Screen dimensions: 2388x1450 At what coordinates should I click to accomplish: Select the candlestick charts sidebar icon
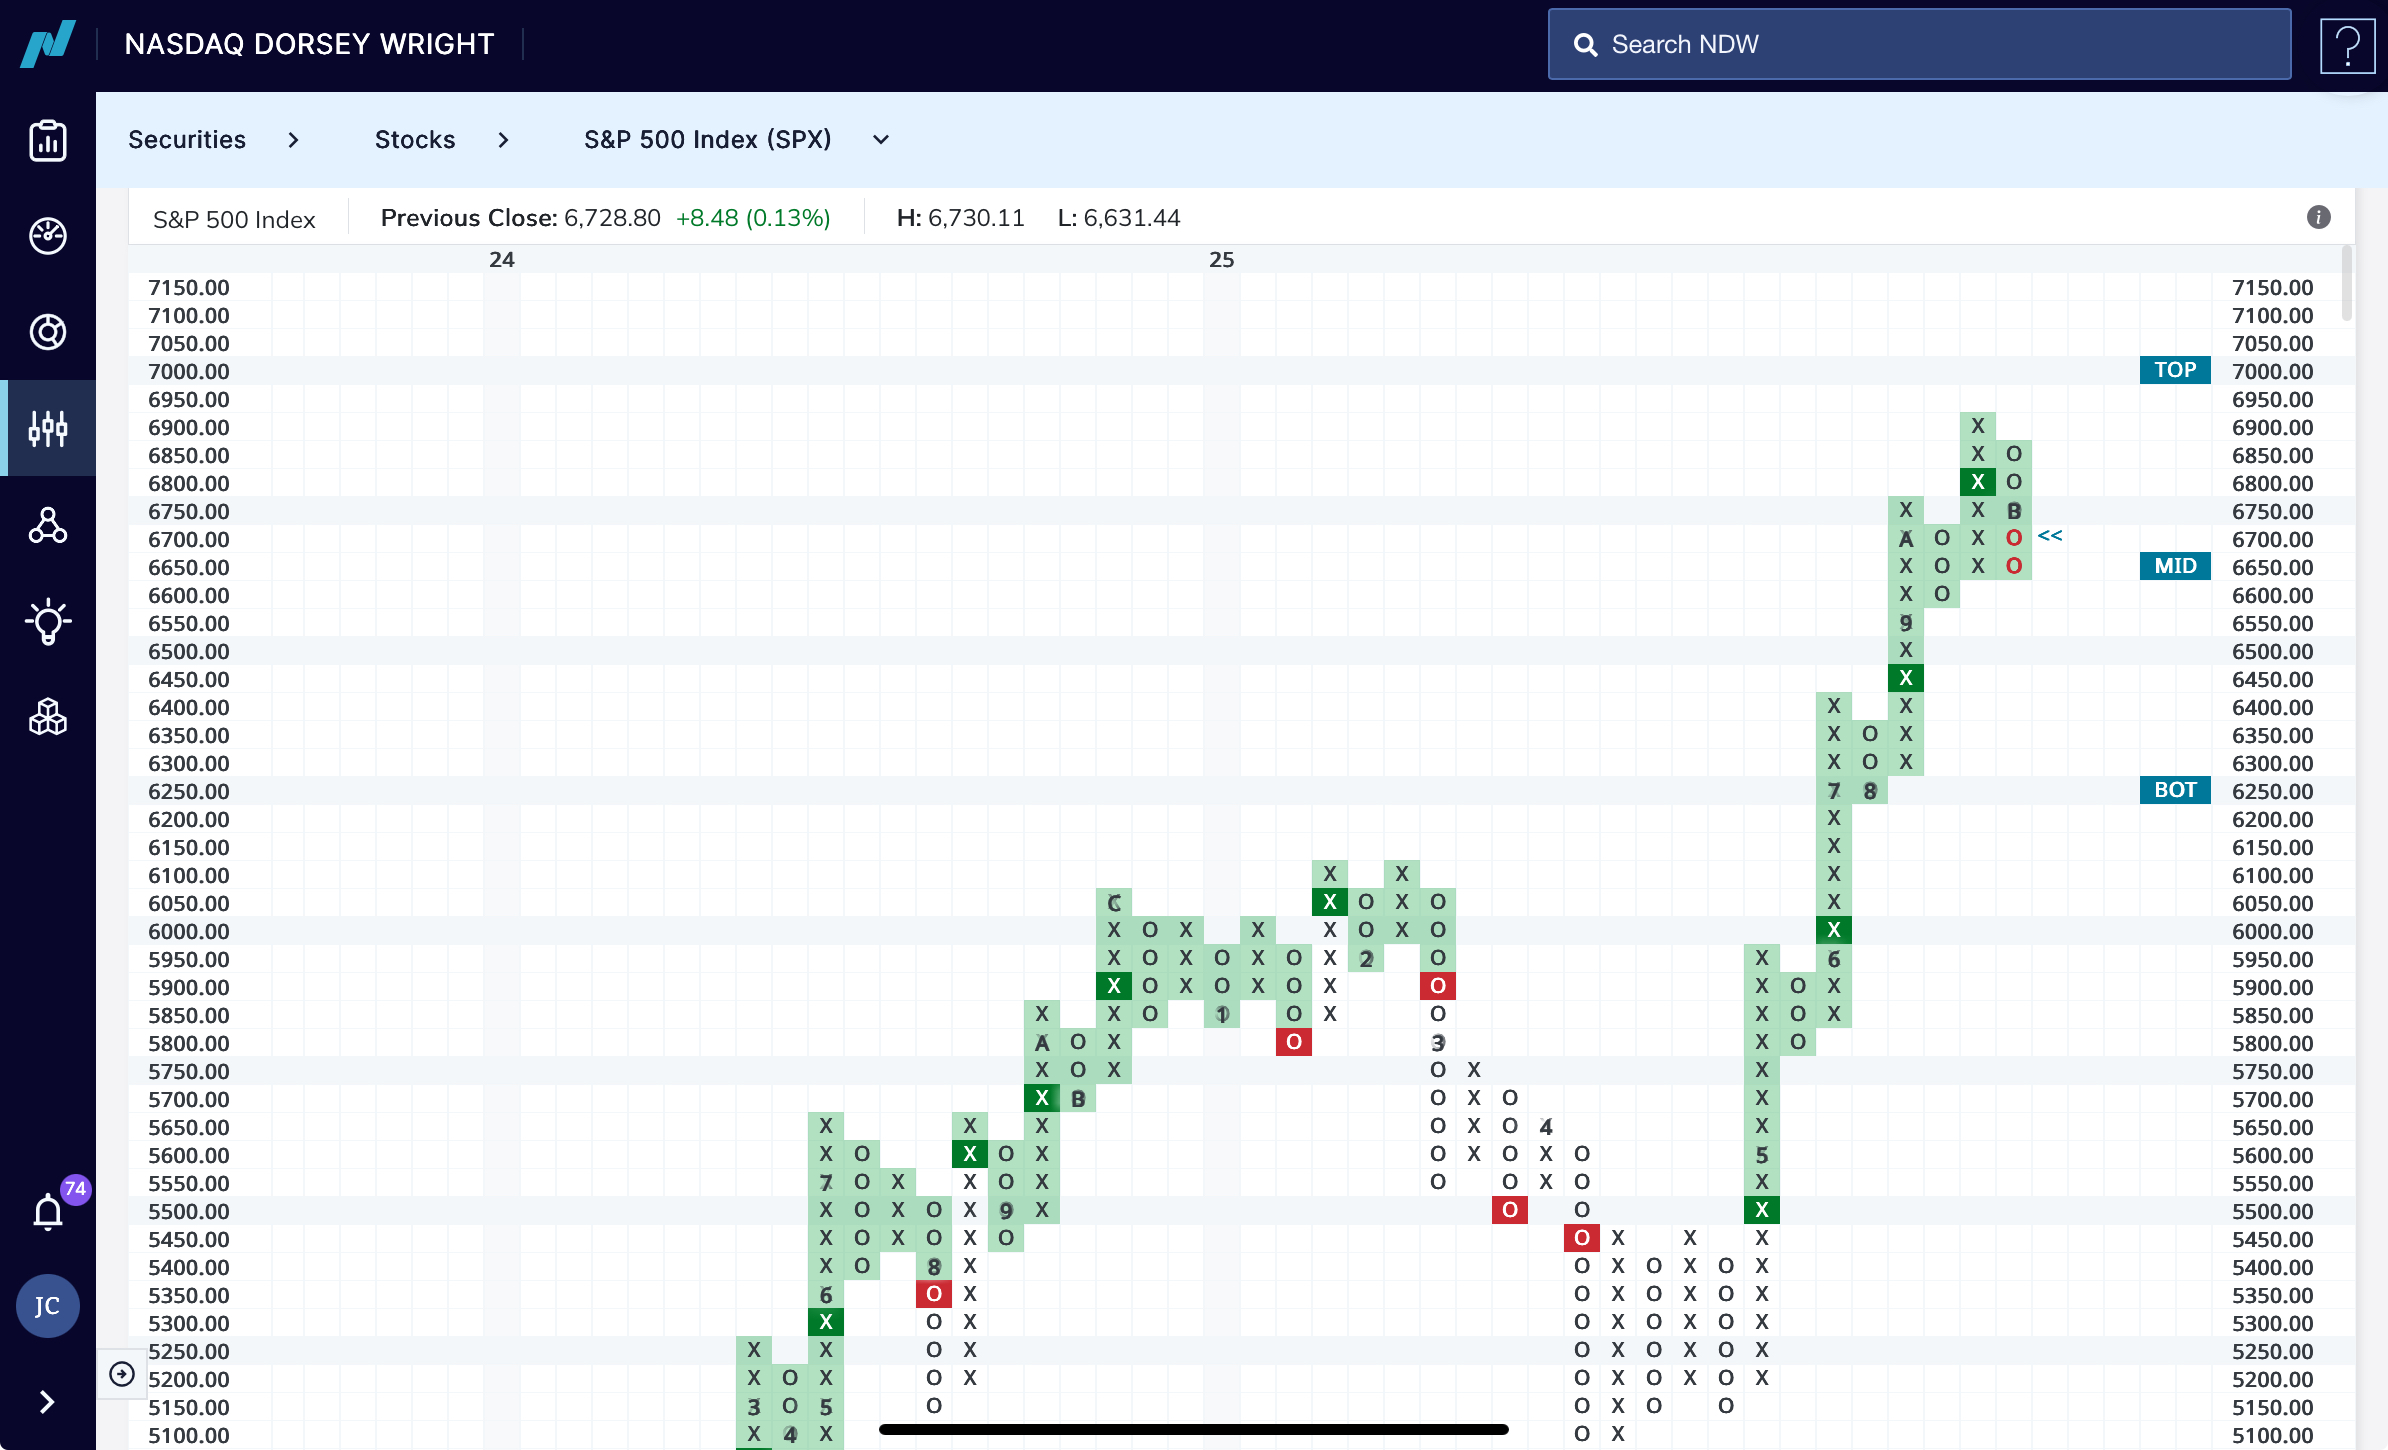pos(48,428)
